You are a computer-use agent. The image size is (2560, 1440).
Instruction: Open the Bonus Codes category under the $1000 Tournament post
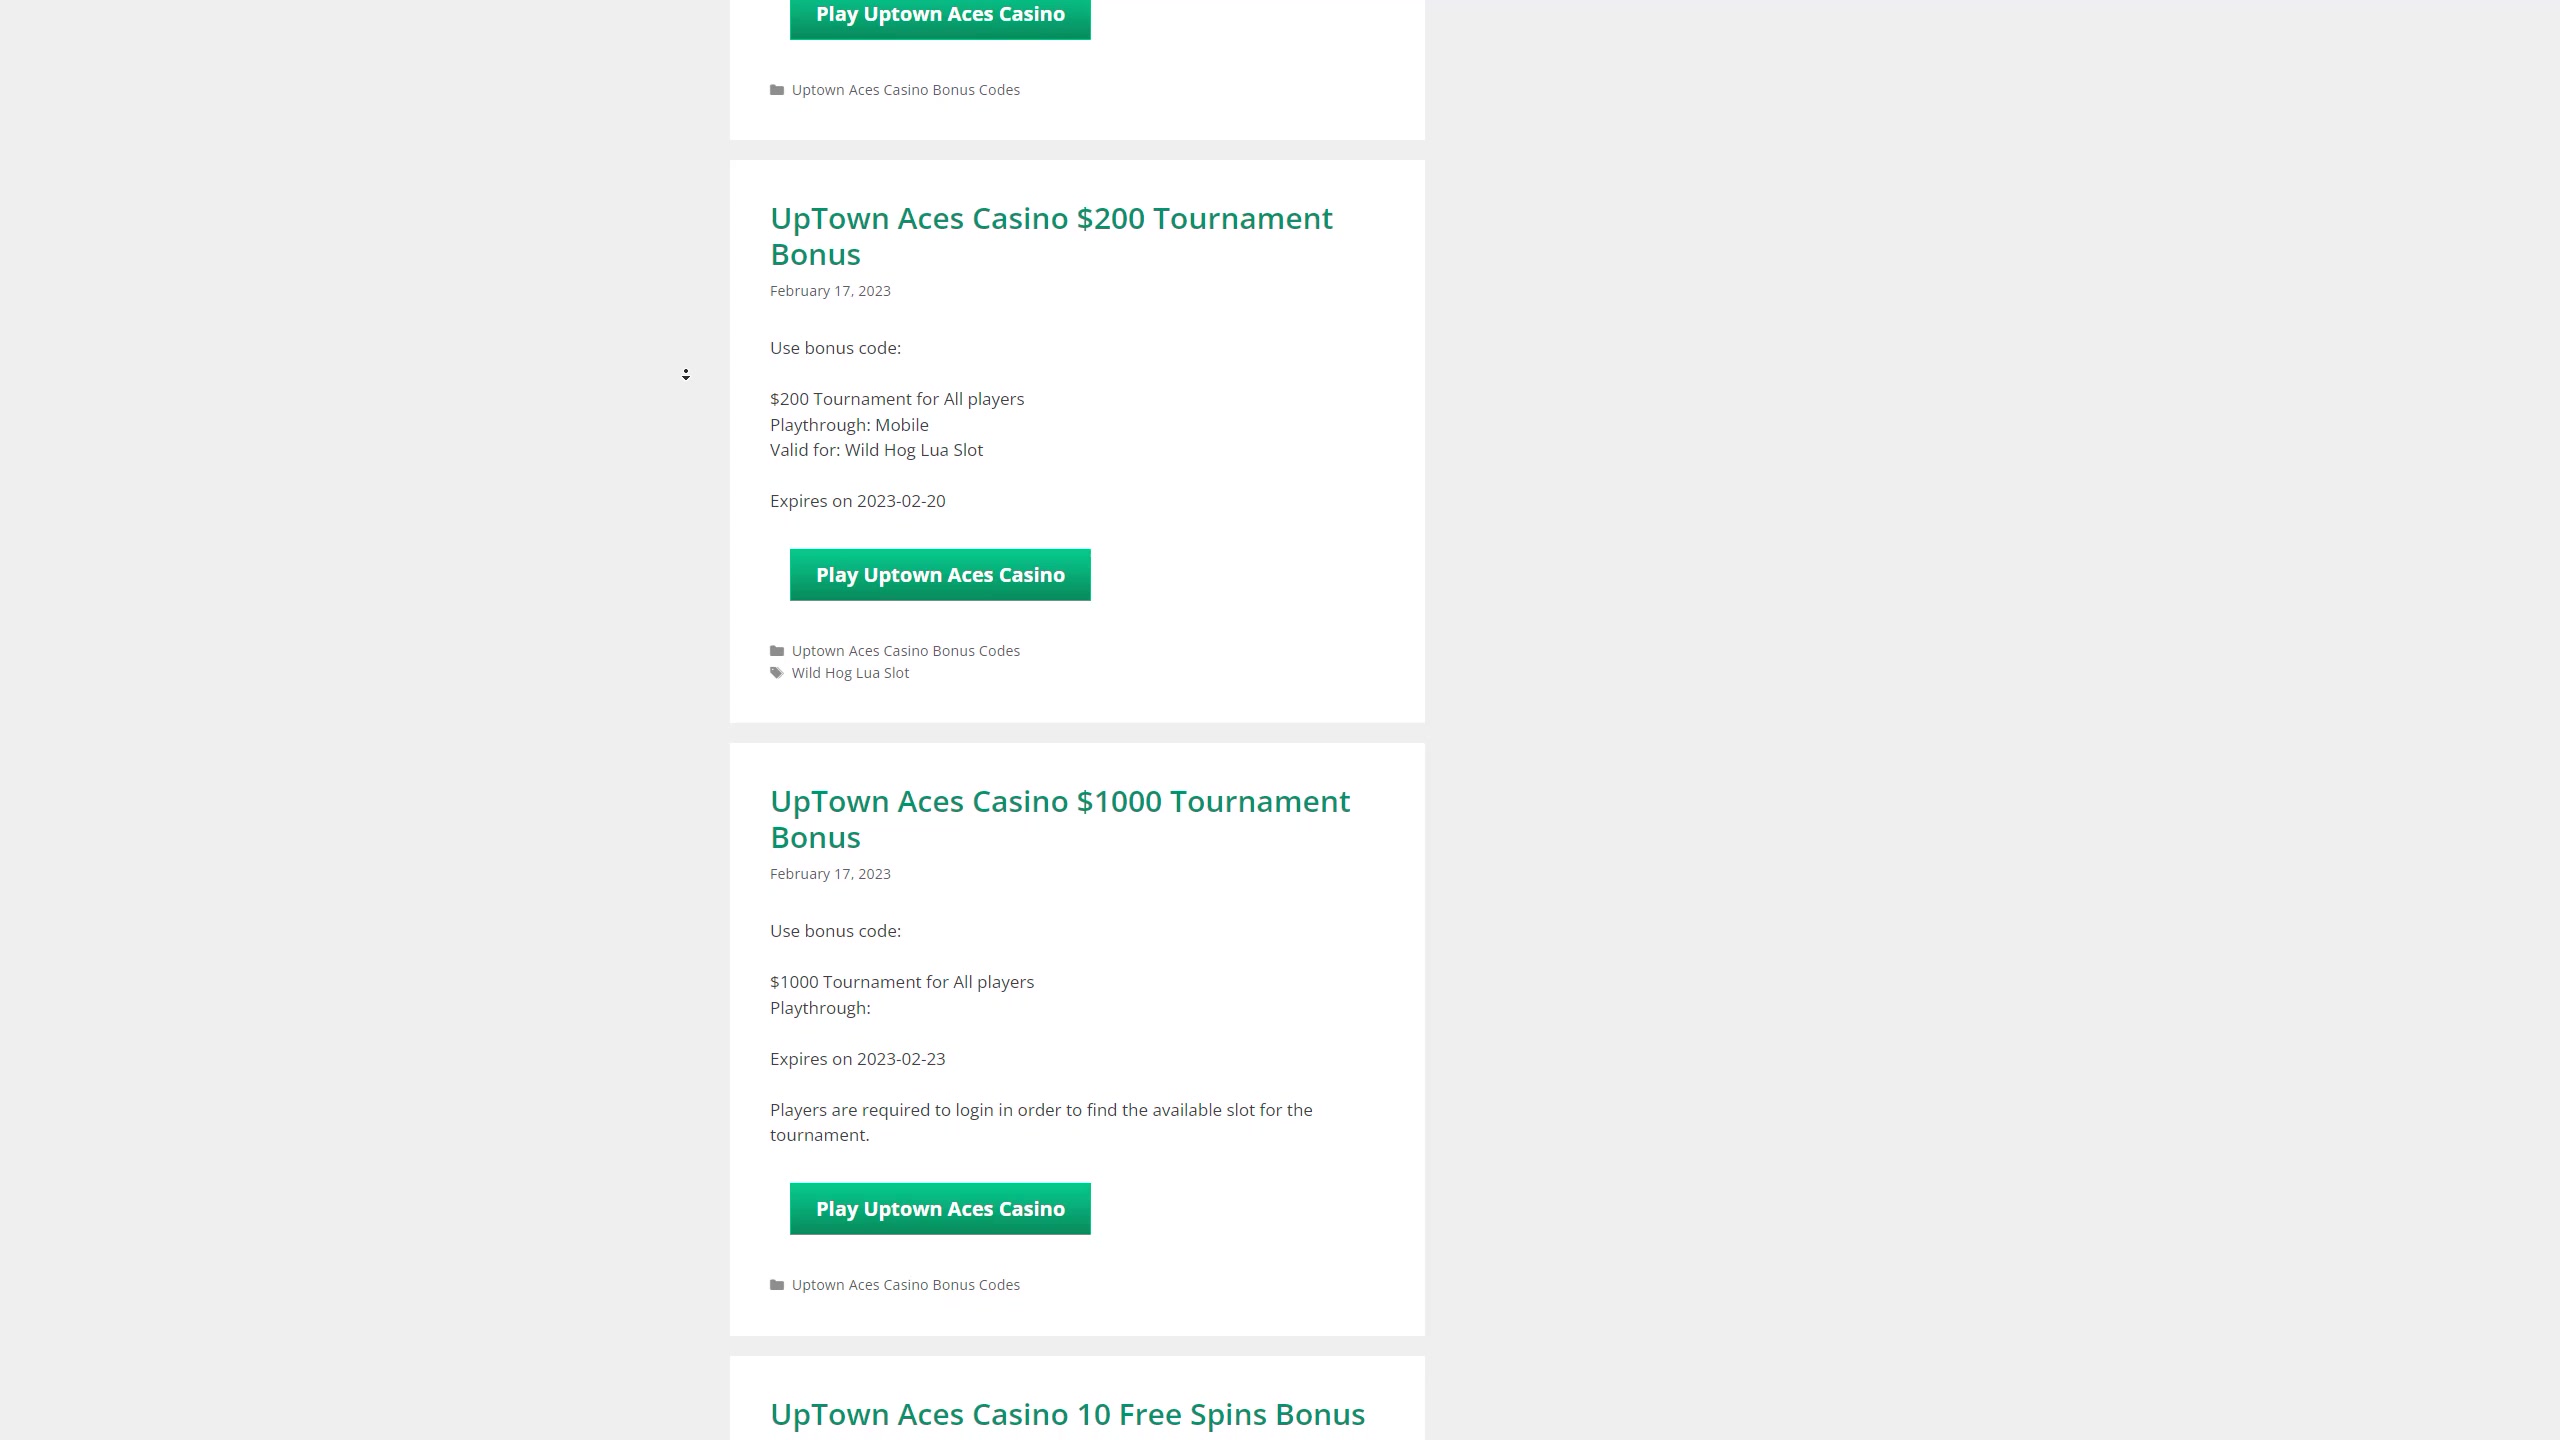pyautogui.click(x=905, y=1285)
